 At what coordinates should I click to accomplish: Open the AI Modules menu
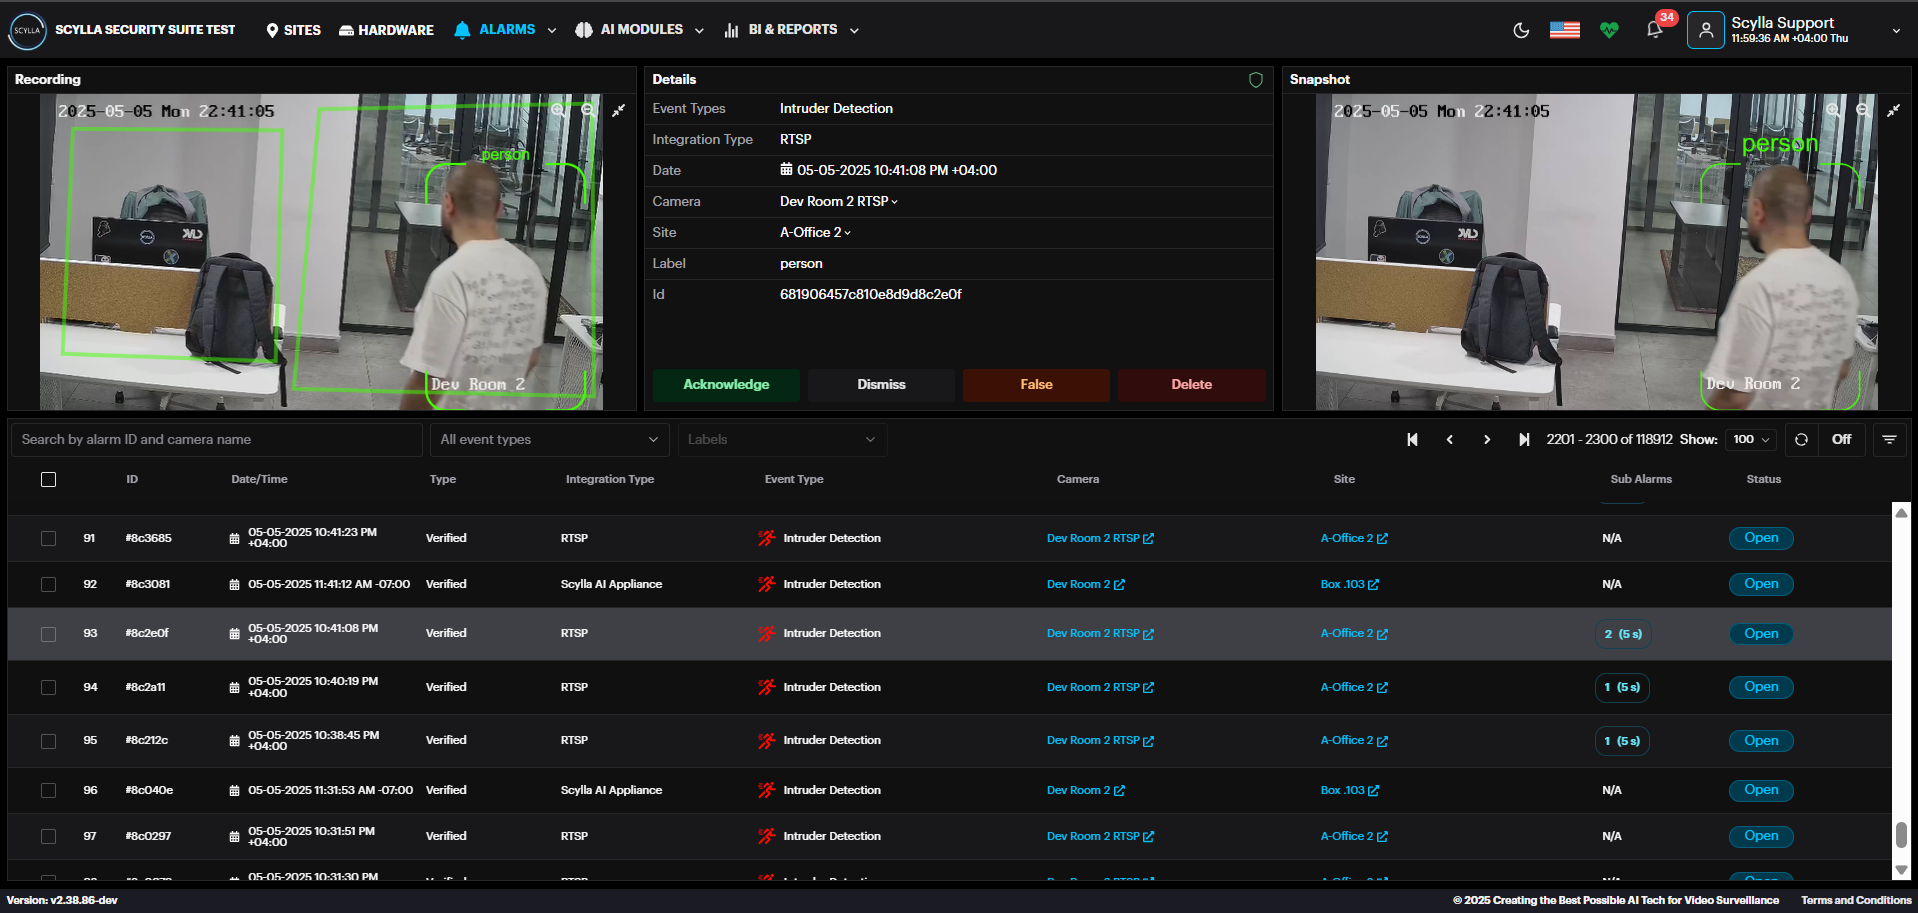[x=640, y=30]
